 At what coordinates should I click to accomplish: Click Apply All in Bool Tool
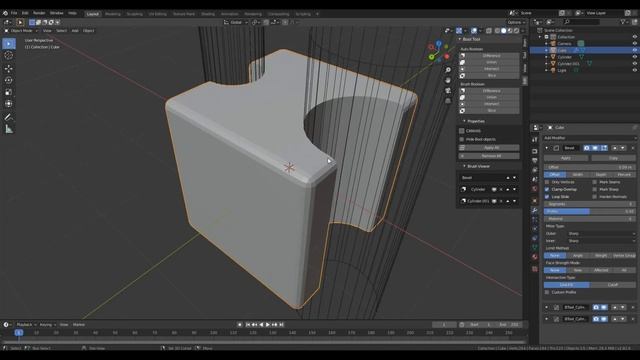[x=489, y=148]
